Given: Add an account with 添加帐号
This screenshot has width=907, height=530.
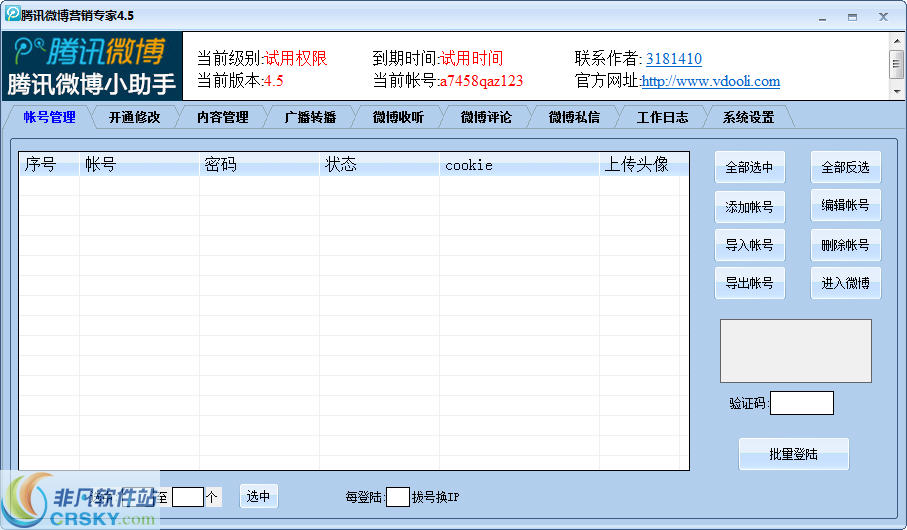Looking at the screenshot, I should tap(750, 207).
